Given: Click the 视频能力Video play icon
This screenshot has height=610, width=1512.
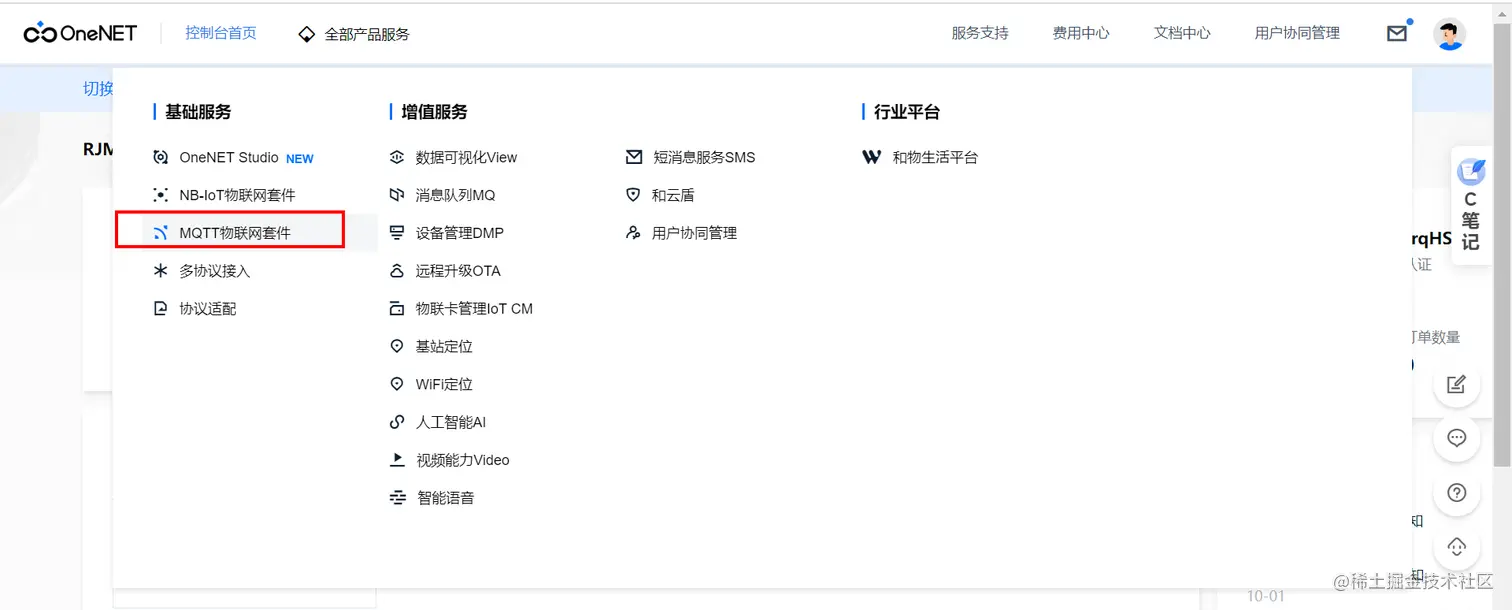Looking at the screenshot, I should pos(397,460).
